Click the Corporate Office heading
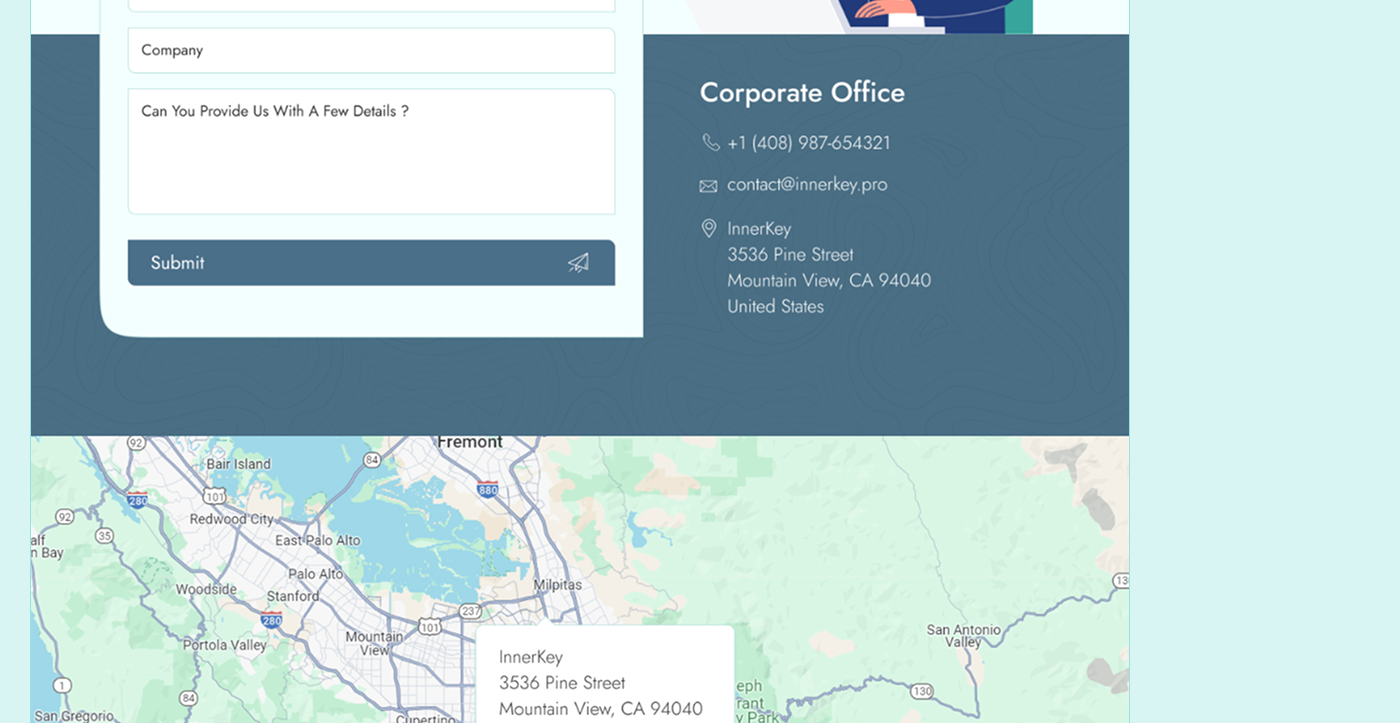The image size is (1400, 723). [802, 93]
